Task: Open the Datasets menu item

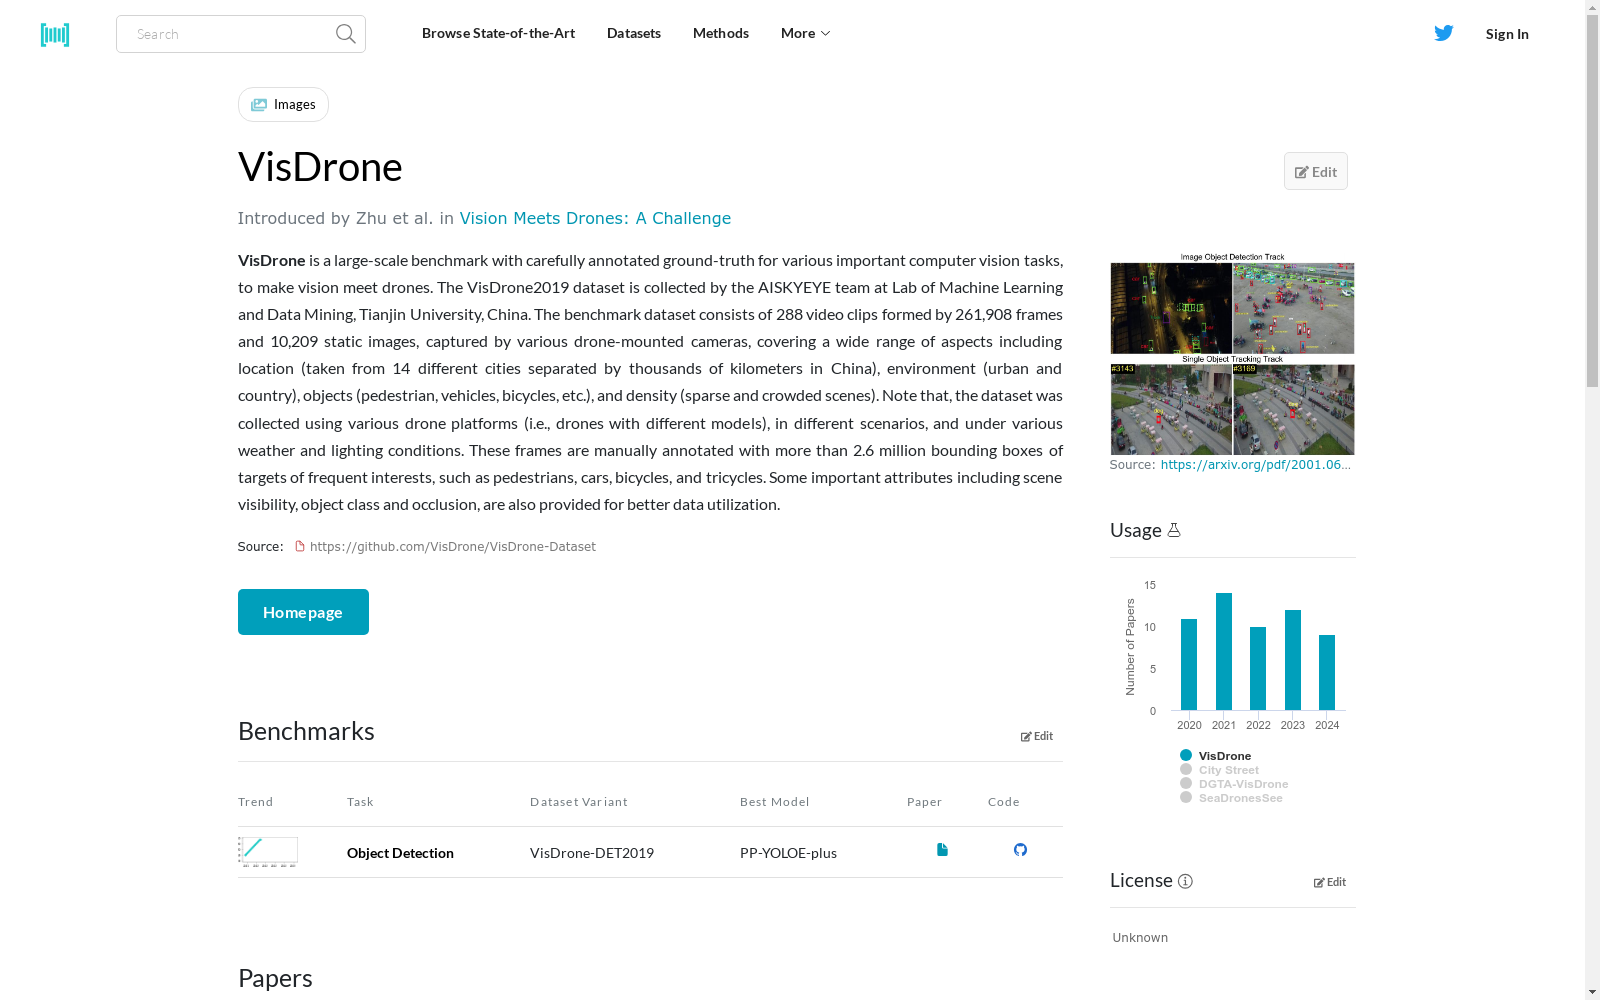Action: click(x=634, y=33)
